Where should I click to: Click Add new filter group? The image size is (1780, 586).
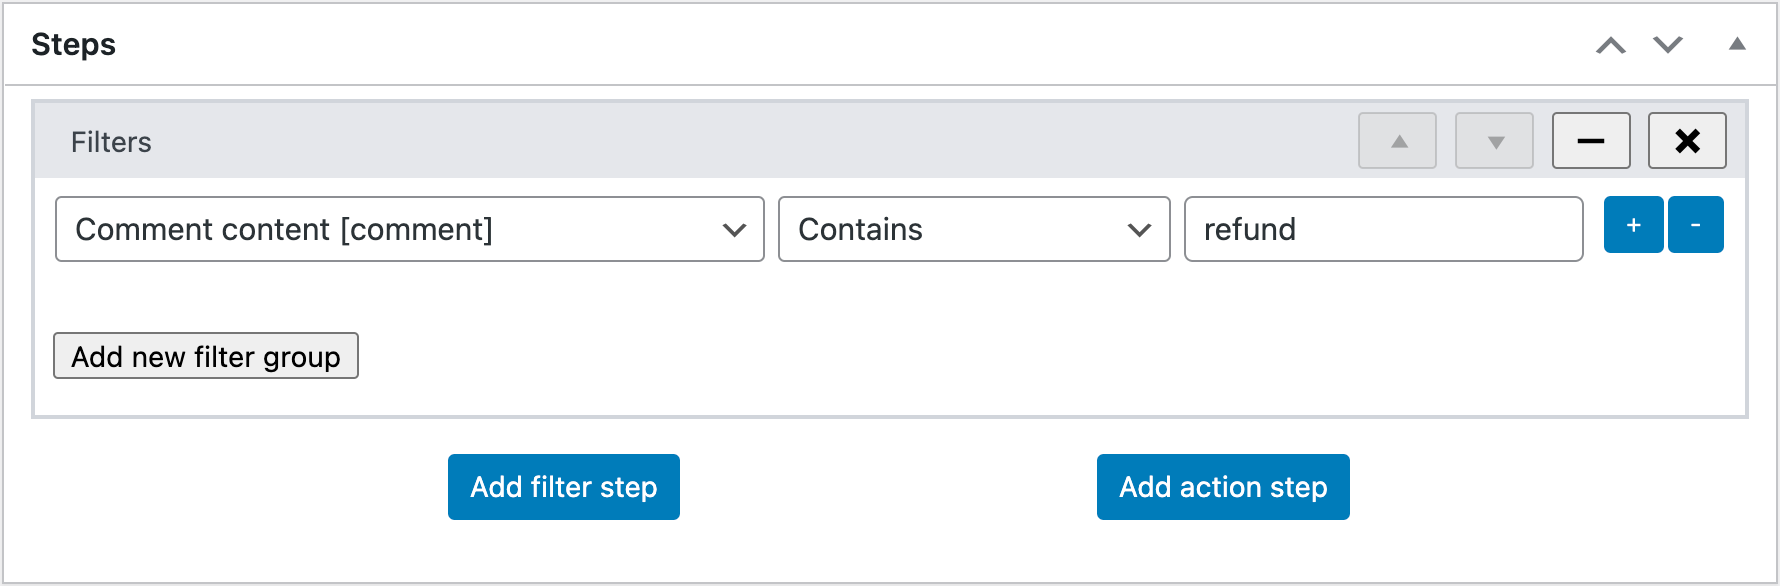[206, 356]
